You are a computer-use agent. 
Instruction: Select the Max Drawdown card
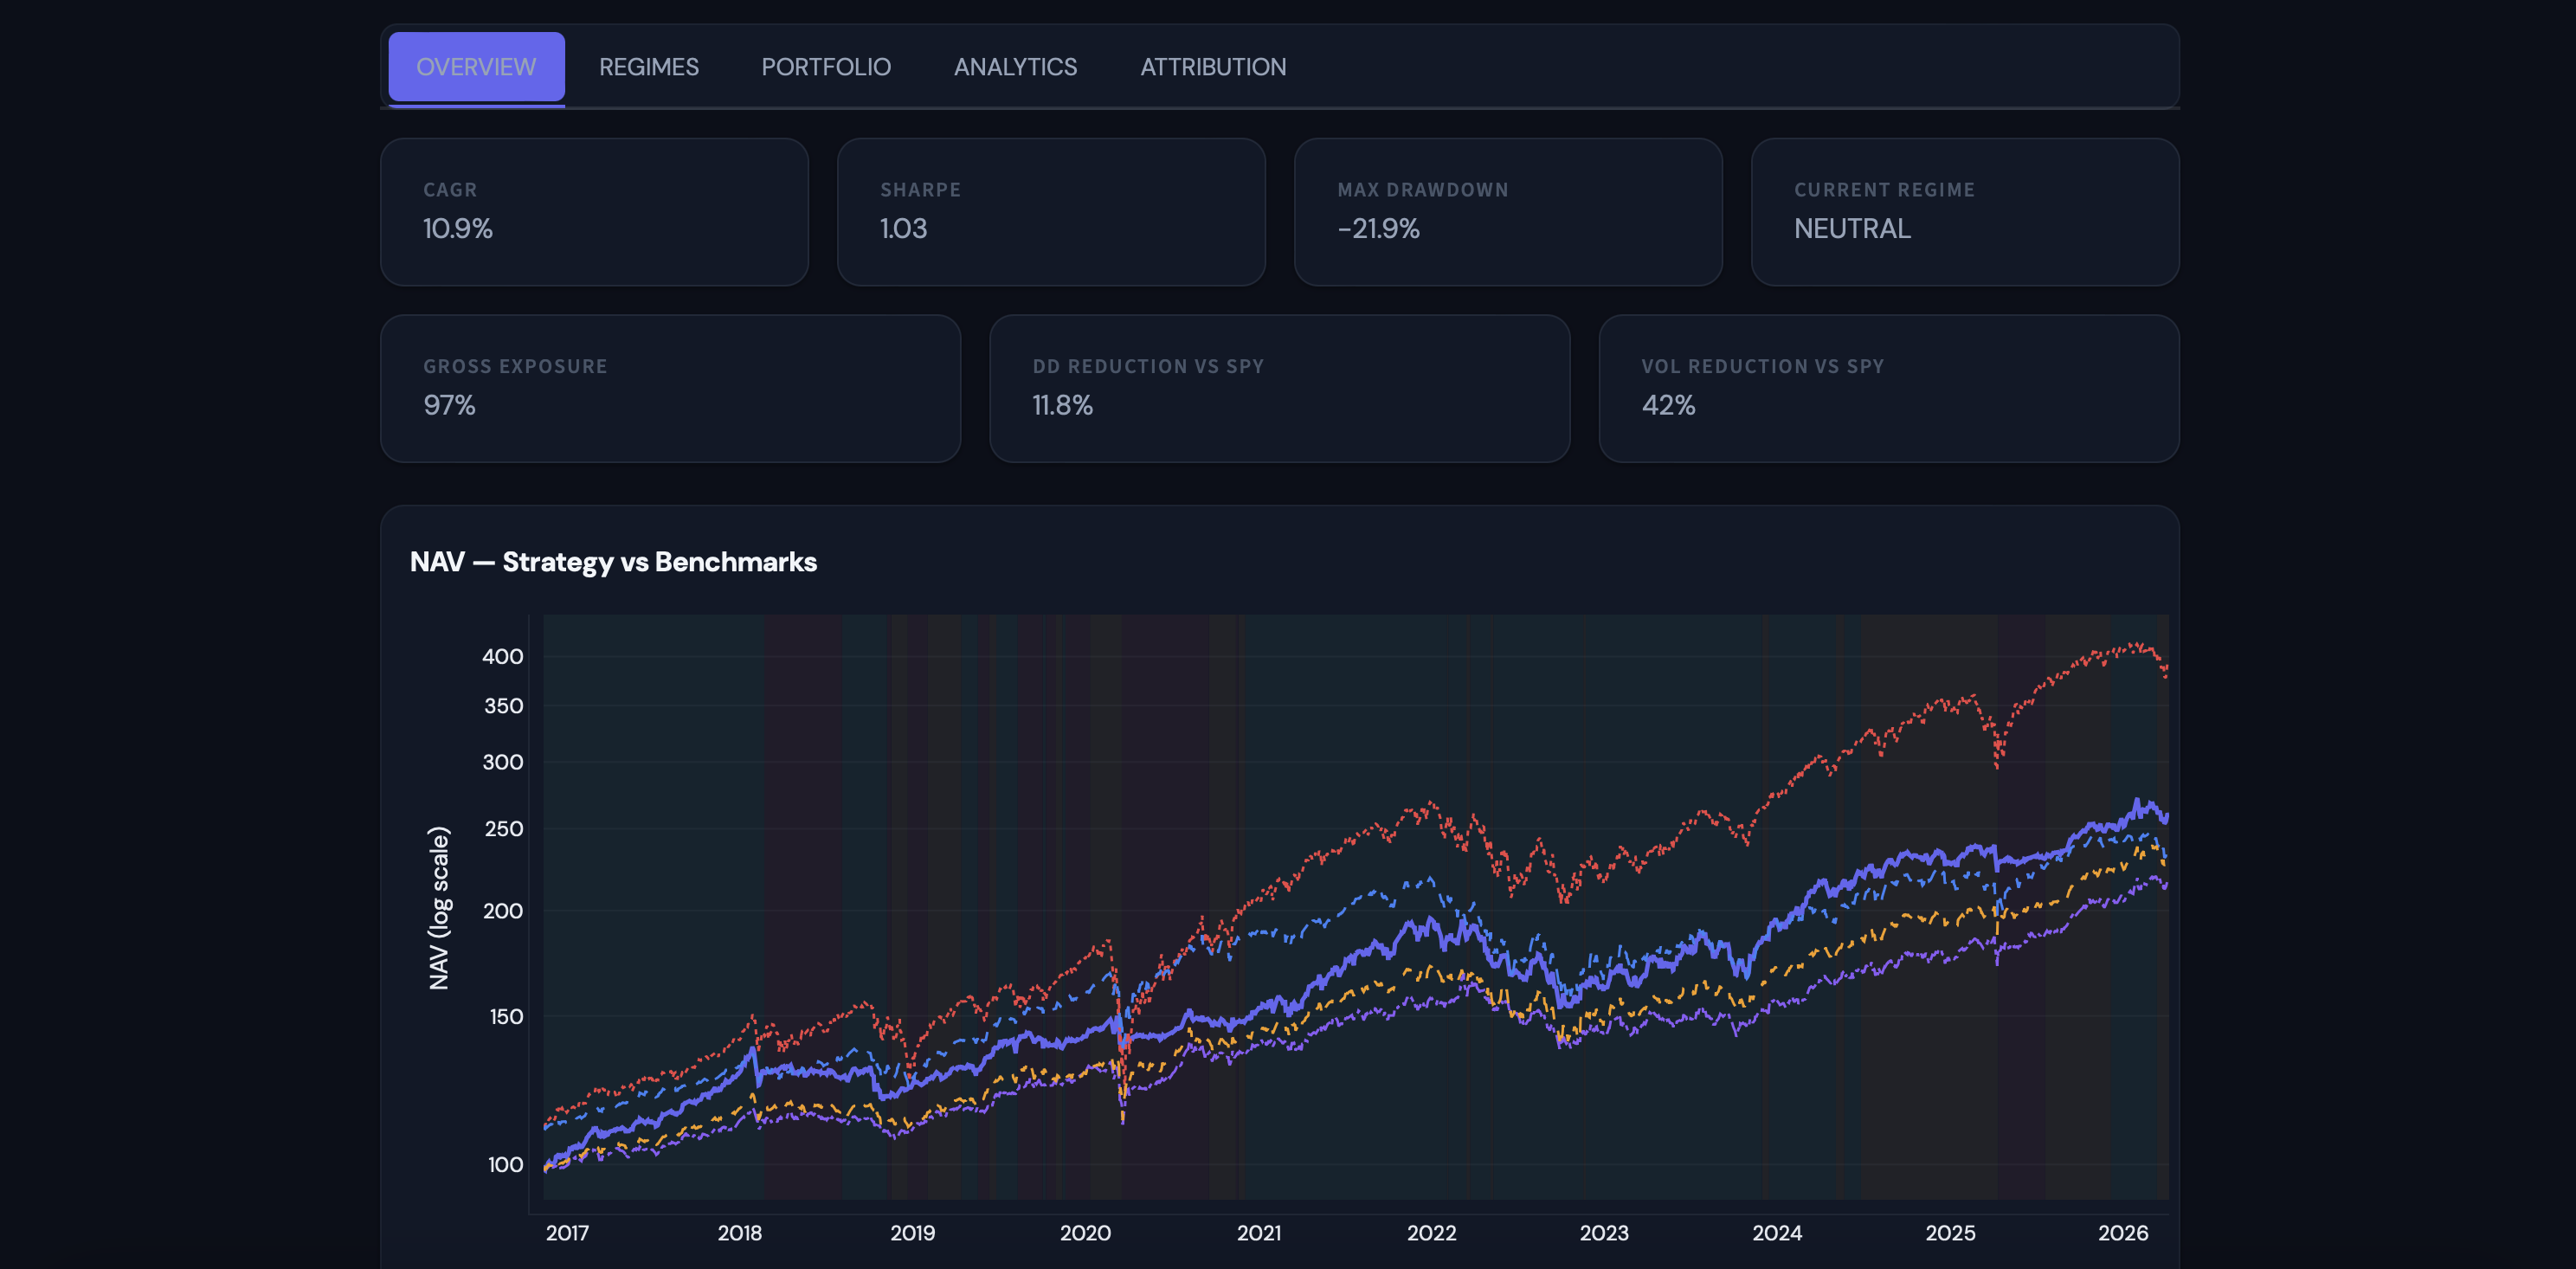click(x=1507, y=212)
